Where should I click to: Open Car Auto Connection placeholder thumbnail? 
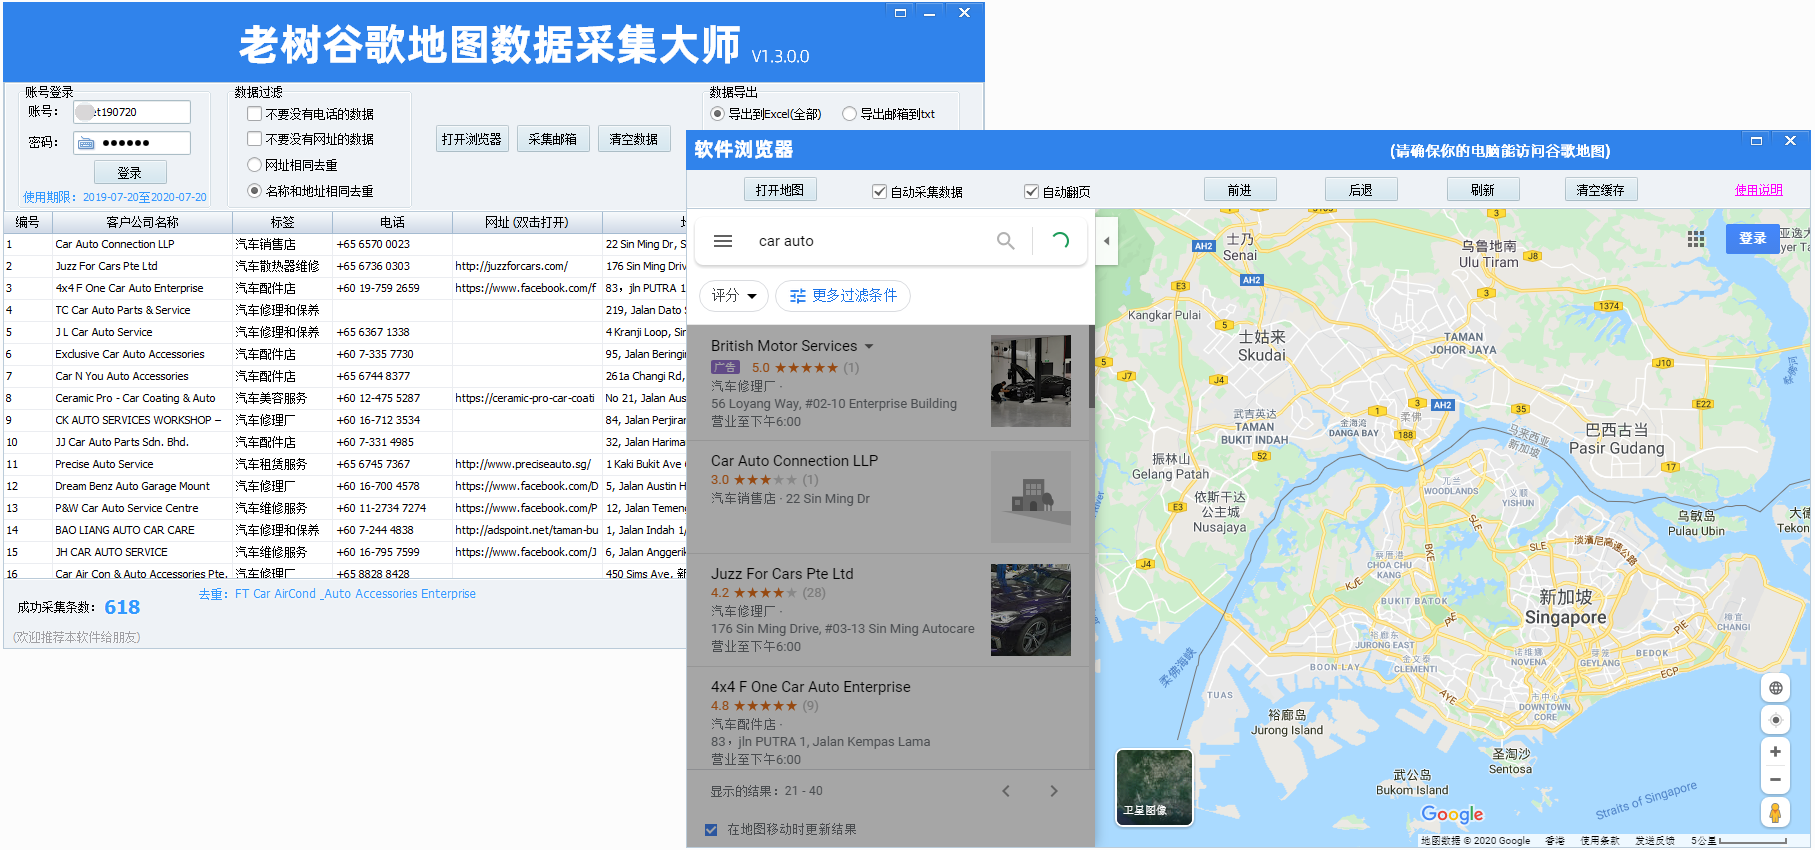coord(1031,497)
